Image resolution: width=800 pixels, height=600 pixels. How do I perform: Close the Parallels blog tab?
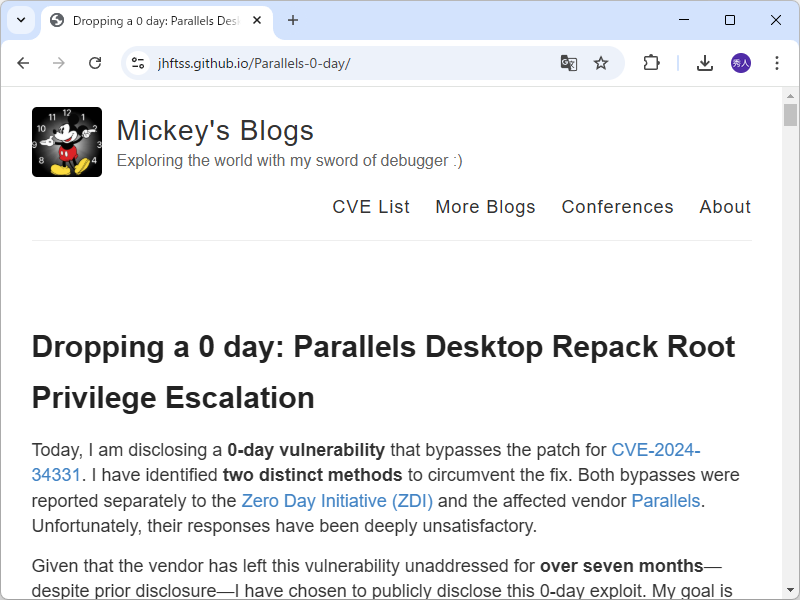coord(258,20)
